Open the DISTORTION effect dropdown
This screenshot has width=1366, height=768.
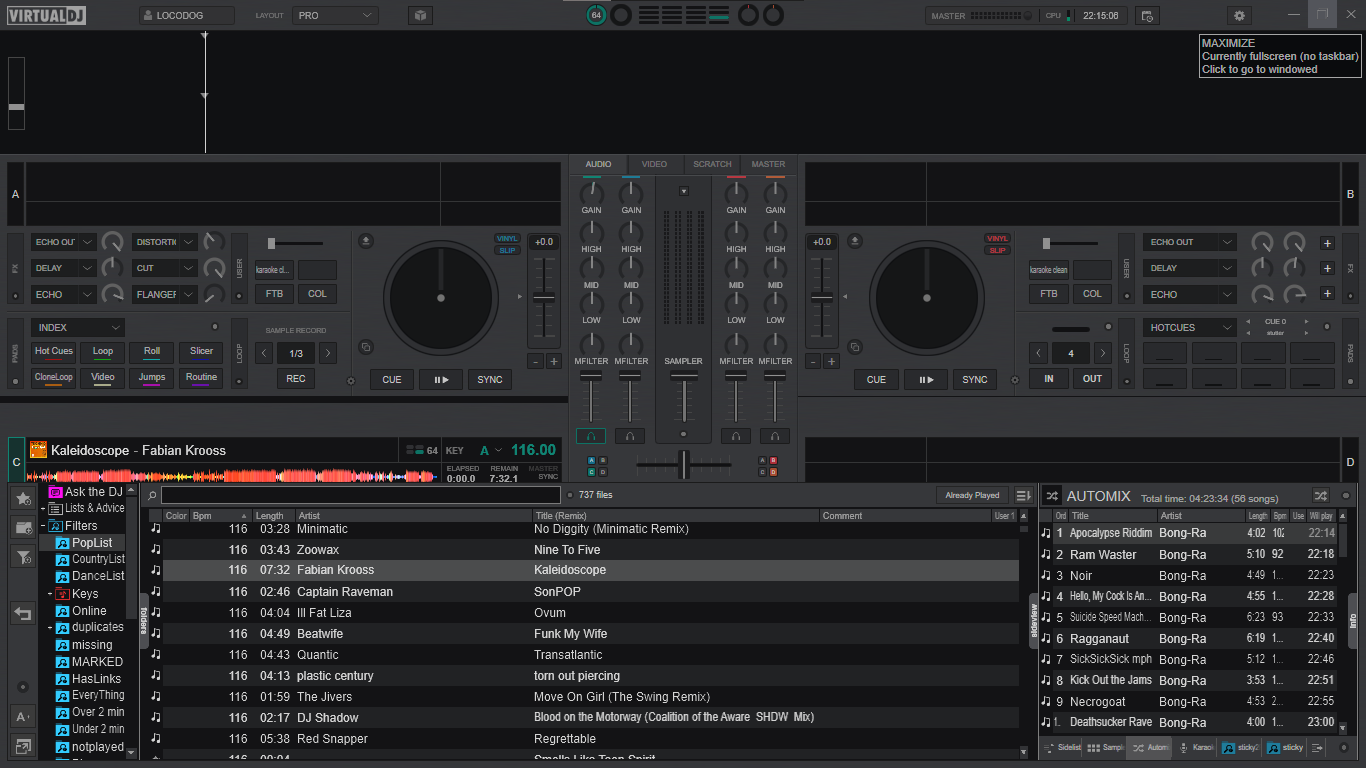coord(165,242)
